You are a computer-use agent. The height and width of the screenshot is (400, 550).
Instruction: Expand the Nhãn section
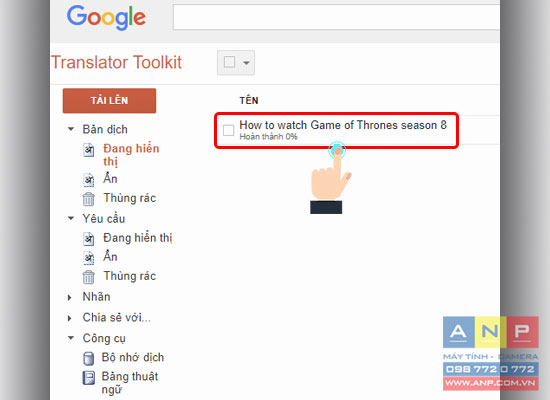pos(69,298)
